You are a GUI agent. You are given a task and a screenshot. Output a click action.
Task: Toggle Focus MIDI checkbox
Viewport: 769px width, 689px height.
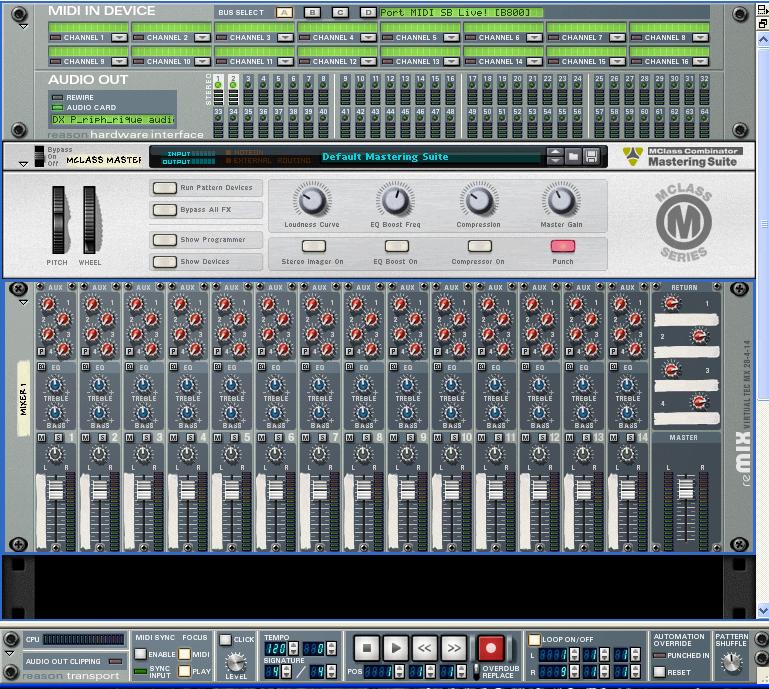click(184, 654)
